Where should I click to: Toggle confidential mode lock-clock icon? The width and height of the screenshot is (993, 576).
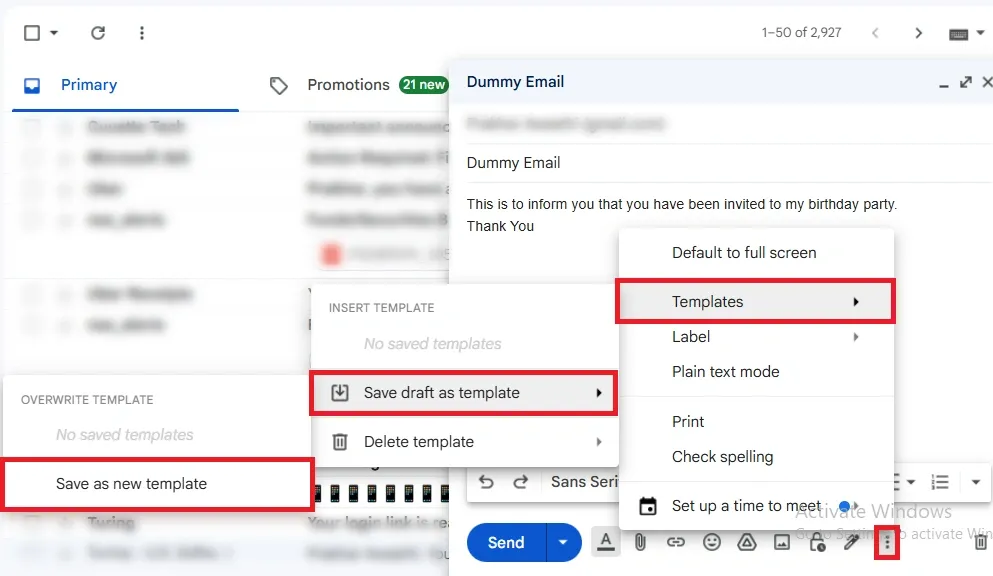click(x=817, y=542)
